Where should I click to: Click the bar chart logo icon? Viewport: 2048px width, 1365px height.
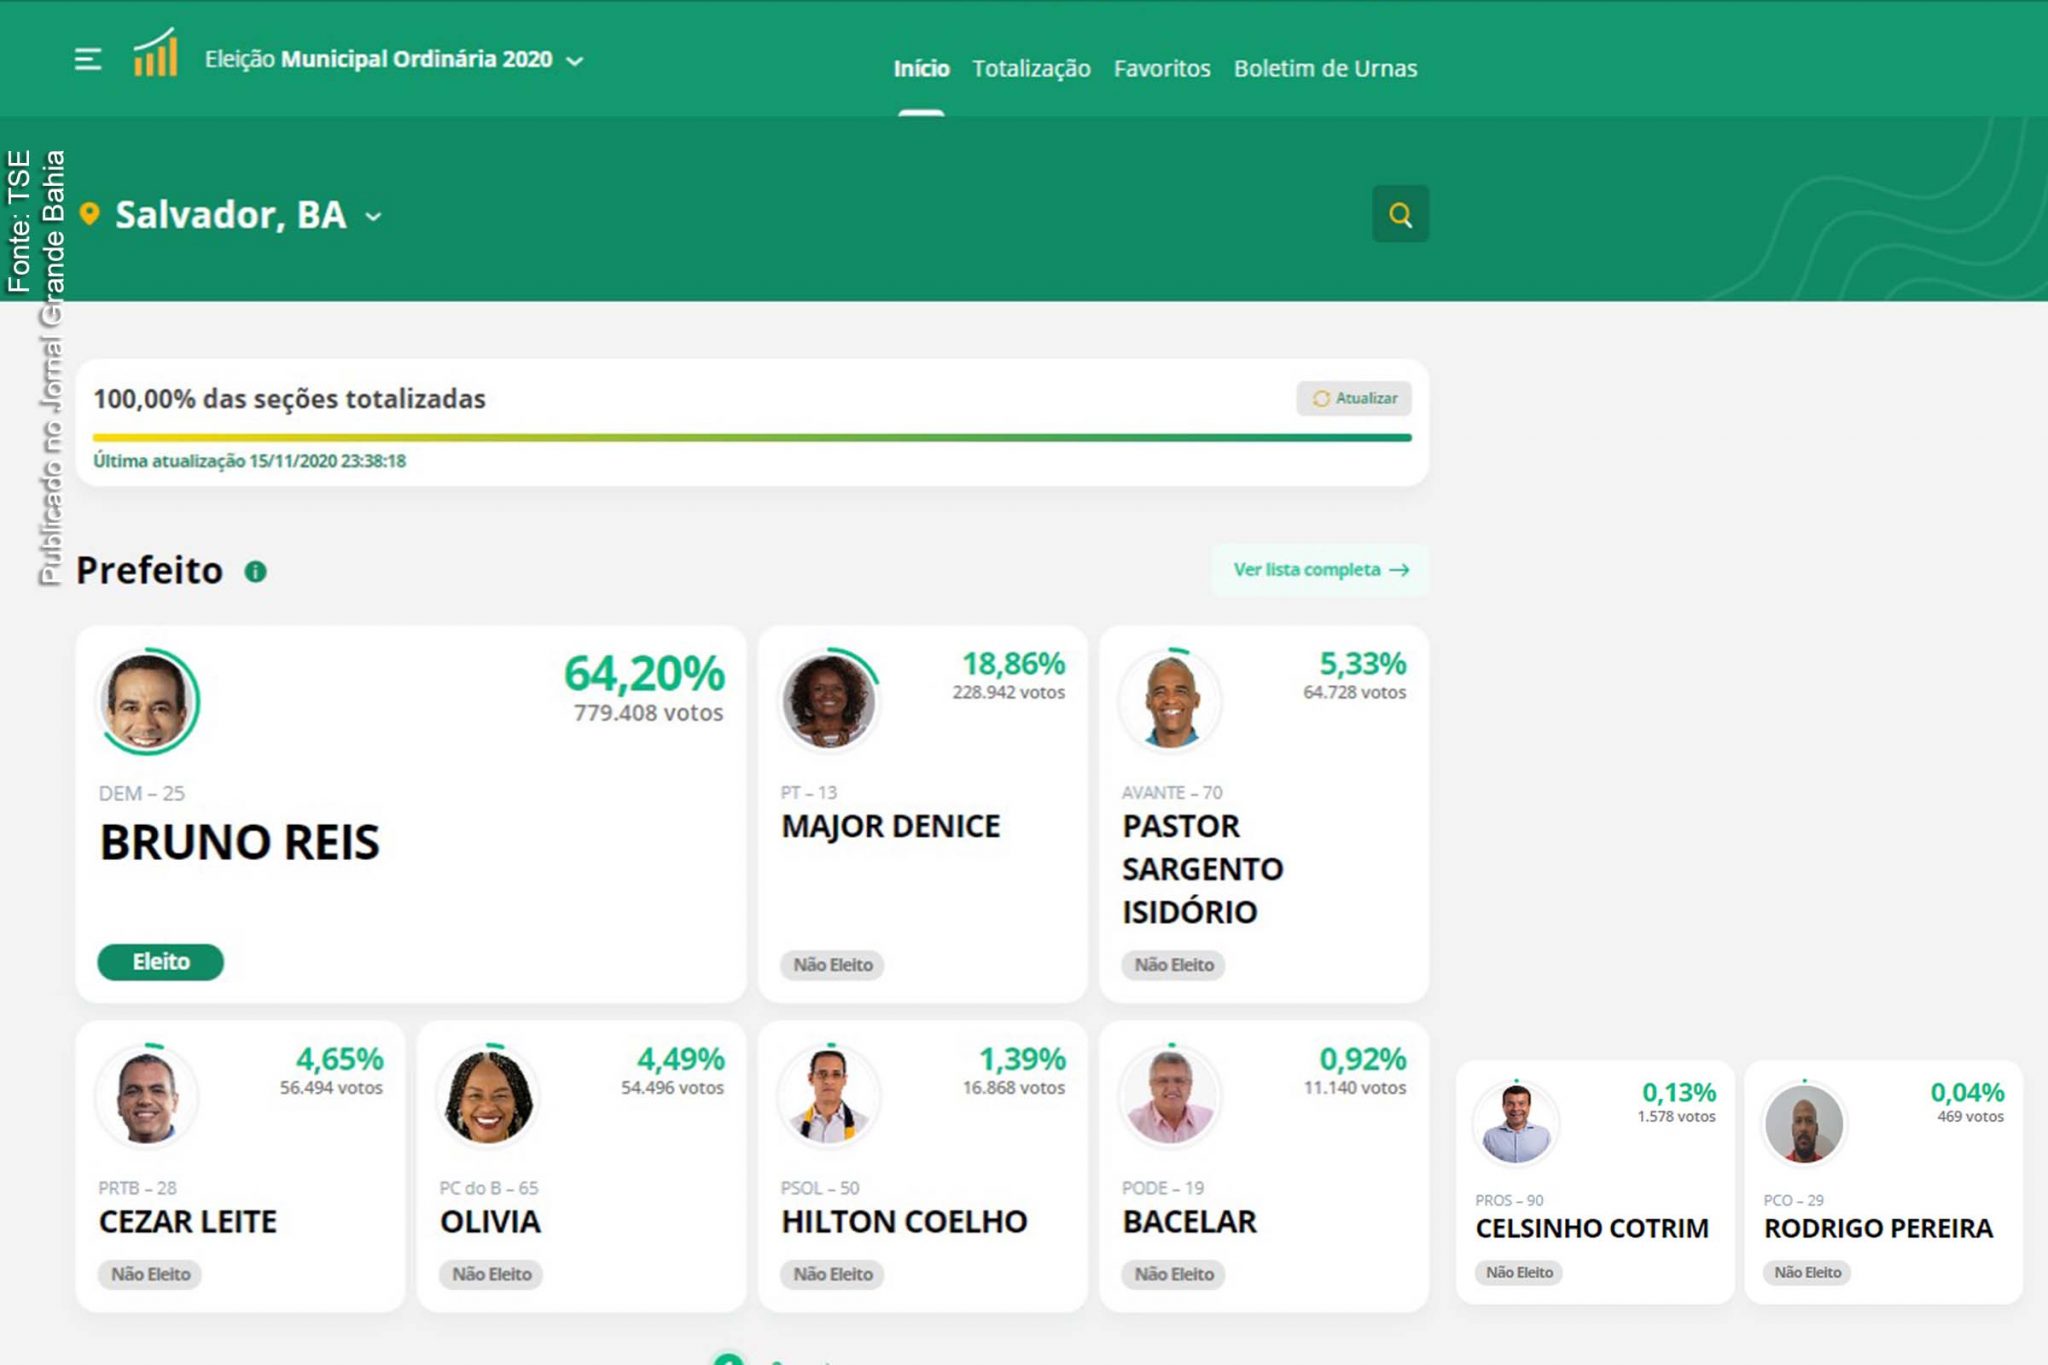(156, 53)
